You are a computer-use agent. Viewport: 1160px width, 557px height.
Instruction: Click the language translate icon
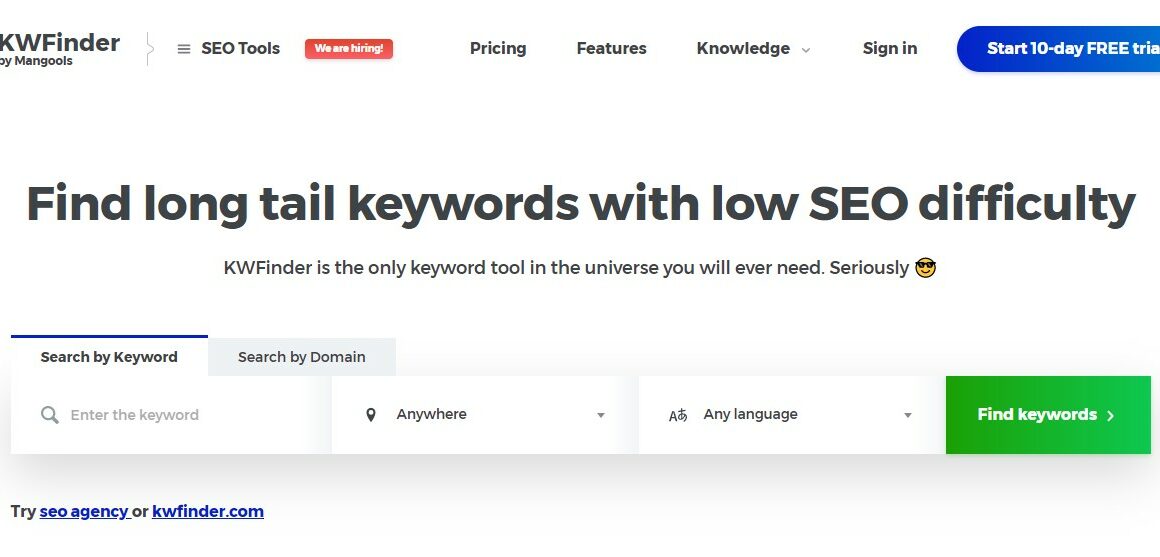coord(678,415)
